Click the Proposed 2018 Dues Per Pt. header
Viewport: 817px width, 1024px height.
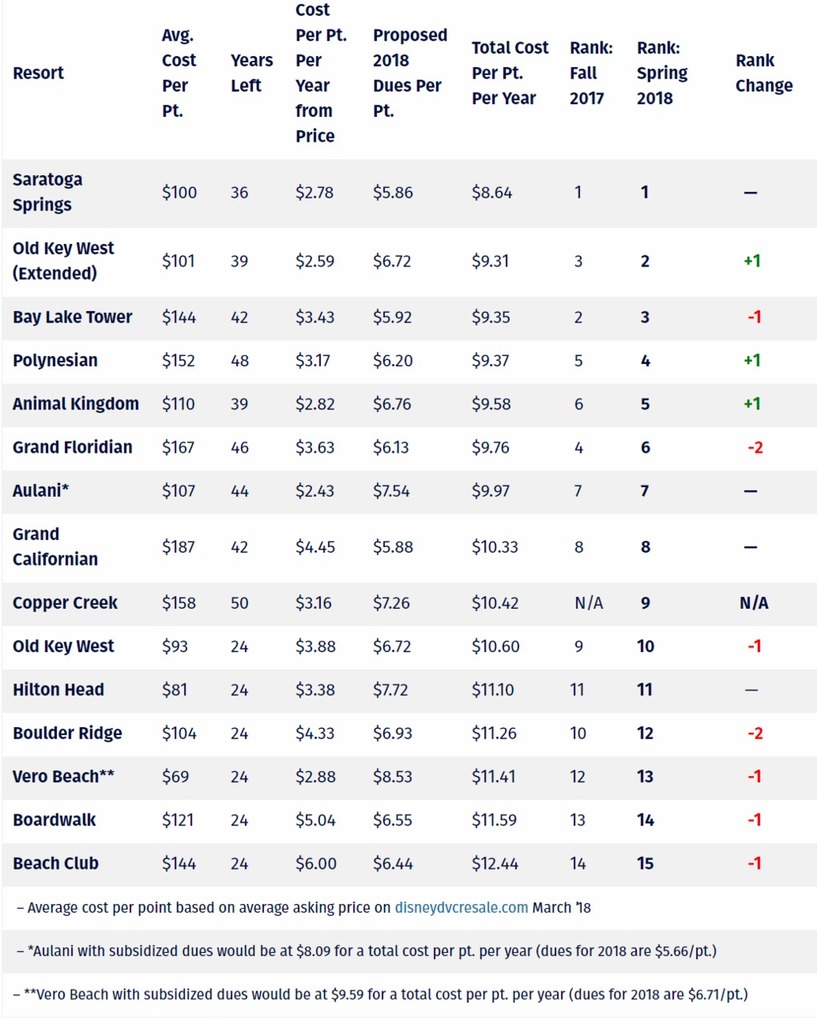coord(410,73)
